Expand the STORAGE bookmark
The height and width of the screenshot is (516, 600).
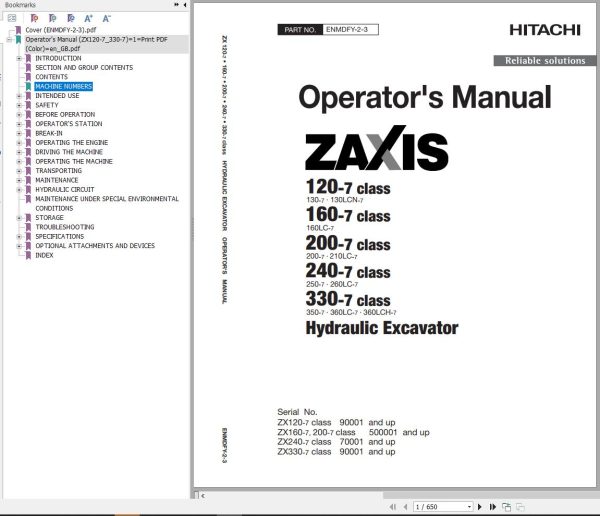(19, 217)
